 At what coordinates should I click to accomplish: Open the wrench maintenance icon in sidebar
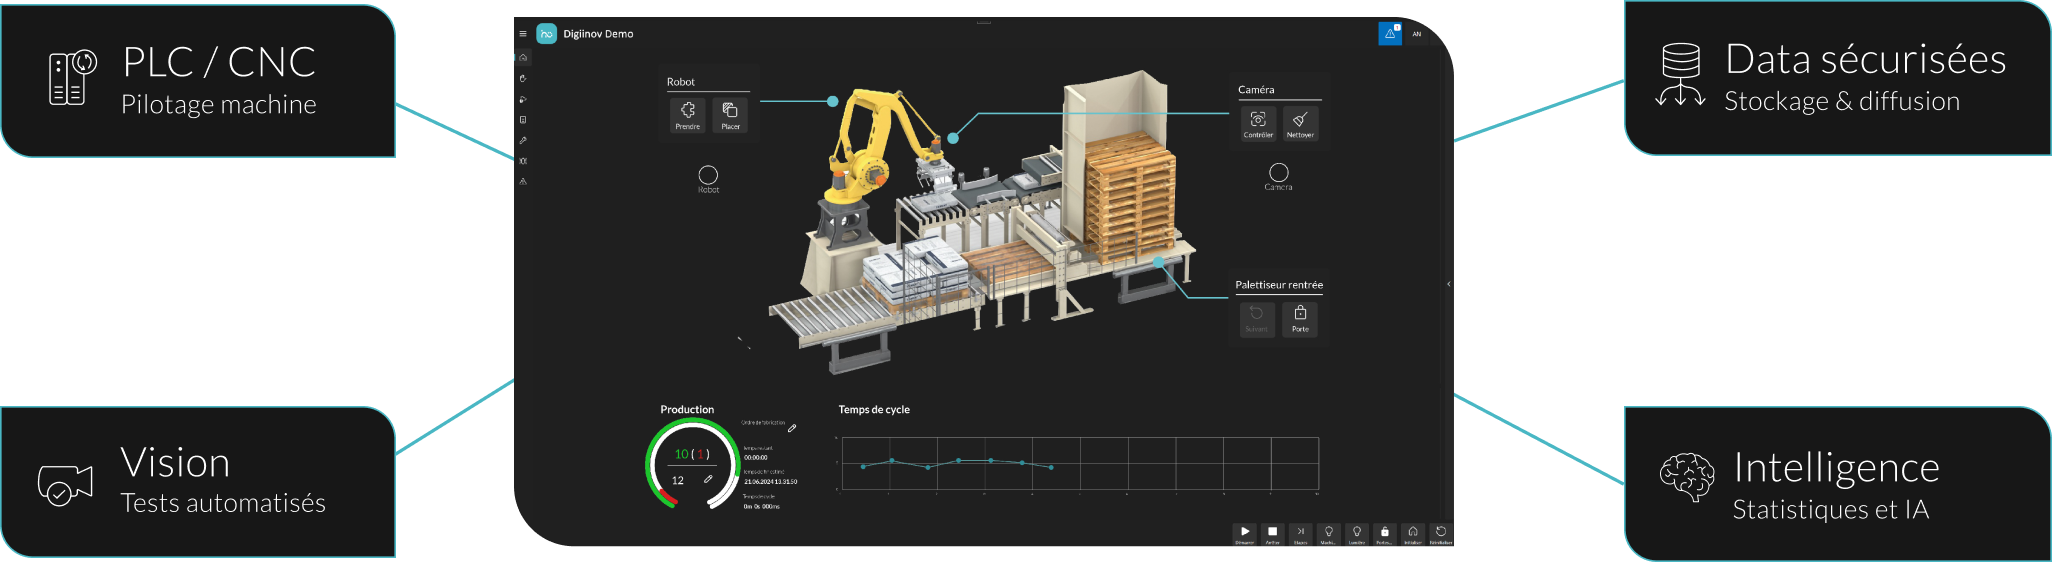[x=523, y=140]
